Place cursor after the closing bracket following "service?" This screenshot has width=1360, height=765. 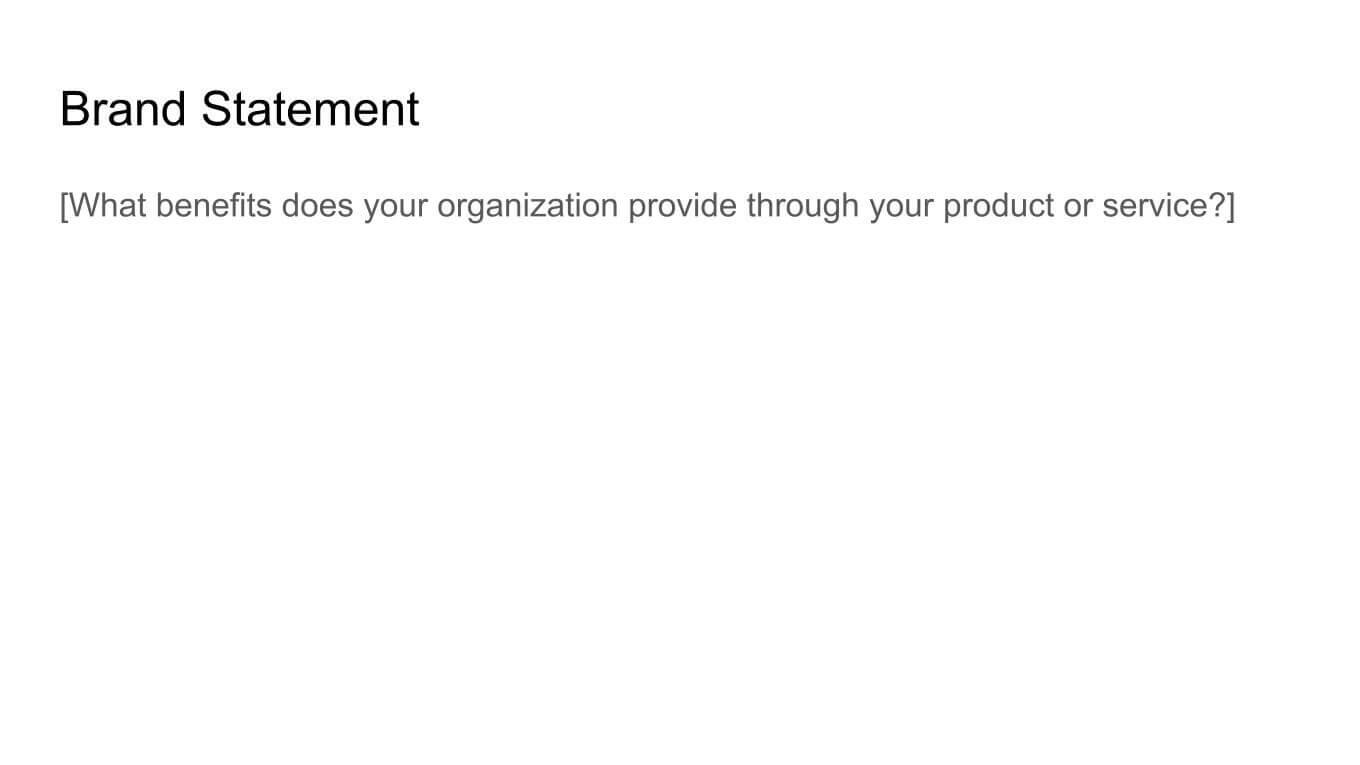point(1236,206)
